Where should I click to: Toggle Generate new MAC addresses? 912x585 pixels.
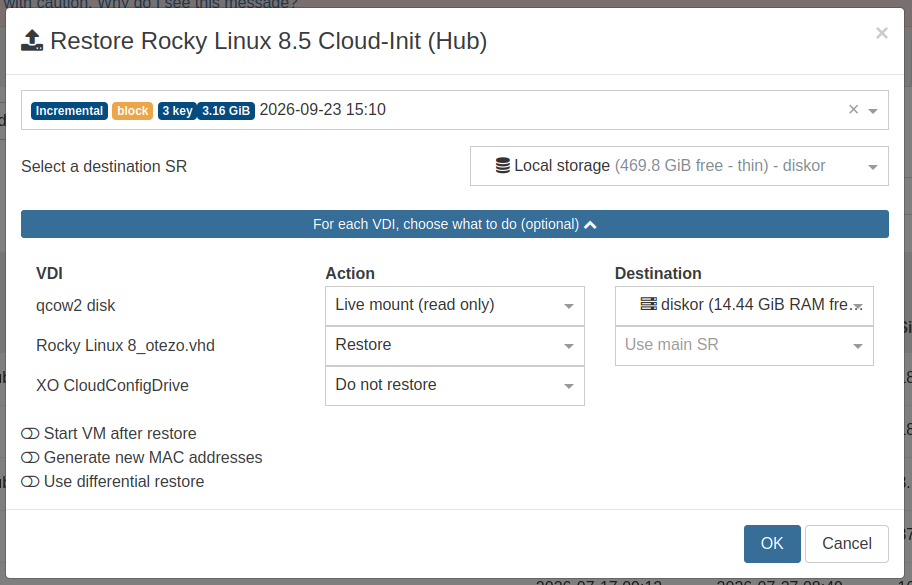coord(30,458)
